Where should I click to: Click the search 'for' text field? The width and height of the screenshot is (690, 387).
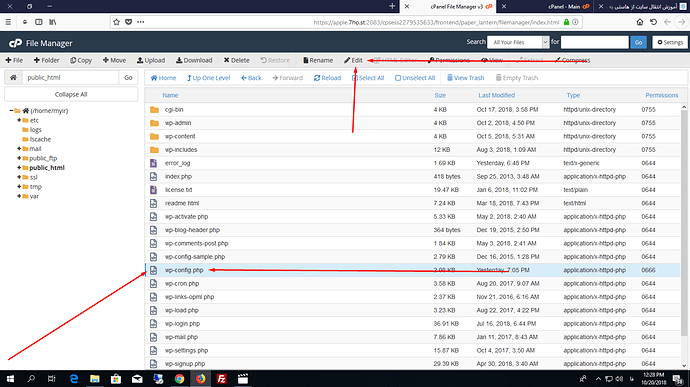pyautogui.click(x=595, y=42)
